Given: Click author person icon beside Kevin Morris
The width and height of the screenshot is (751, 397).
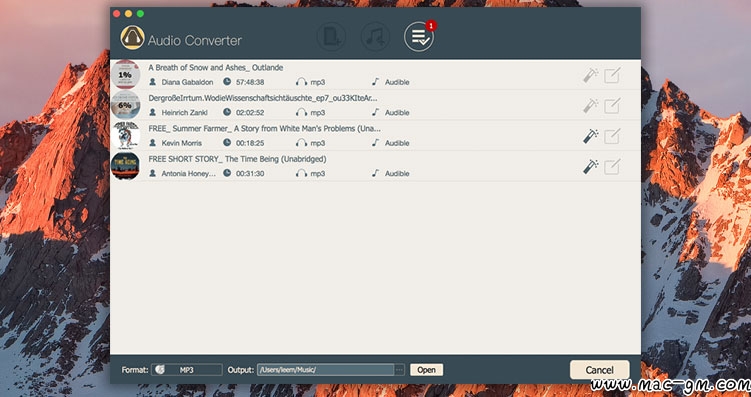Looking at the screenshot, I should coord(152,143).
